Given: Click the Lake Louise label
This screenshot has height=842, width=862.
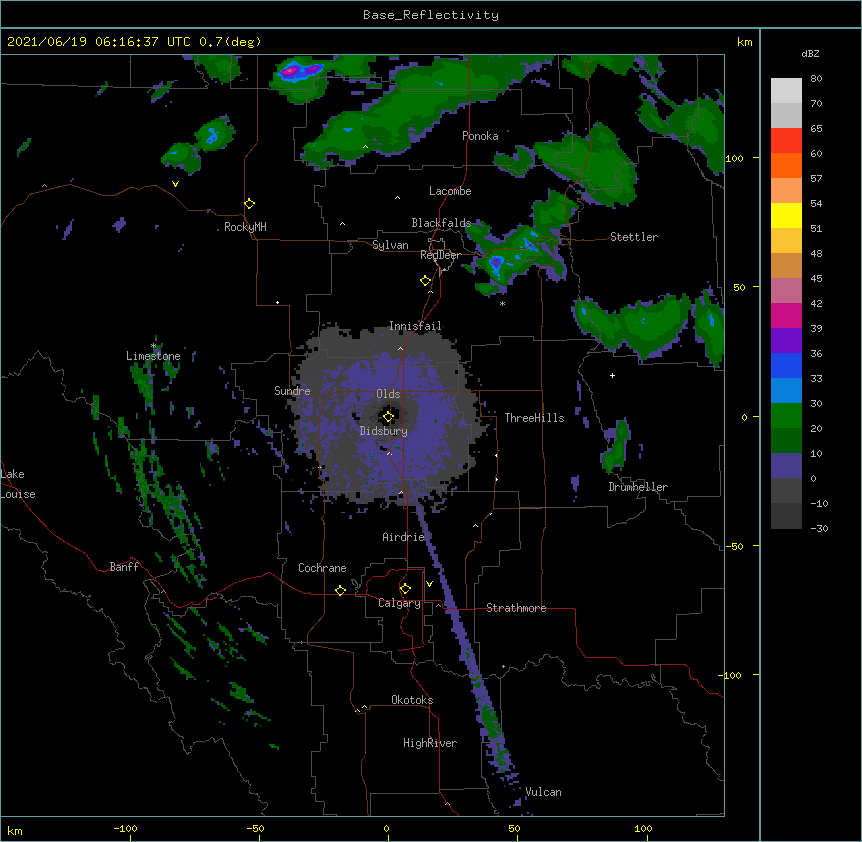Looking at the screenshot, I should [x=18, y=484].
